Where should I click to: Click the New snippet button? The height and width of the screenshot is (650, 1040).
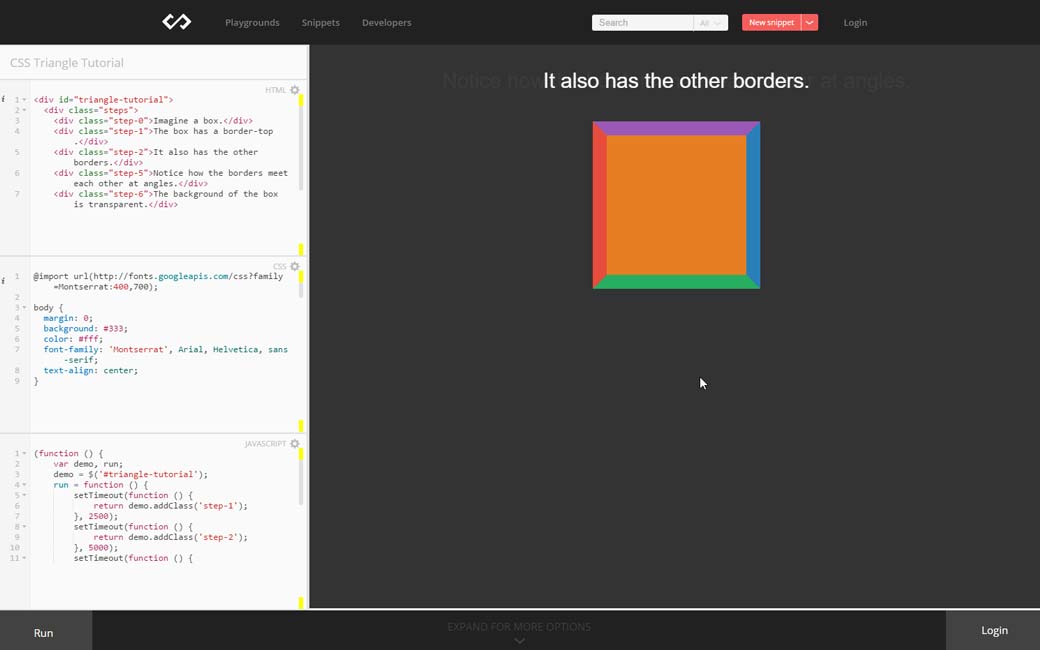tap(771, 22)
